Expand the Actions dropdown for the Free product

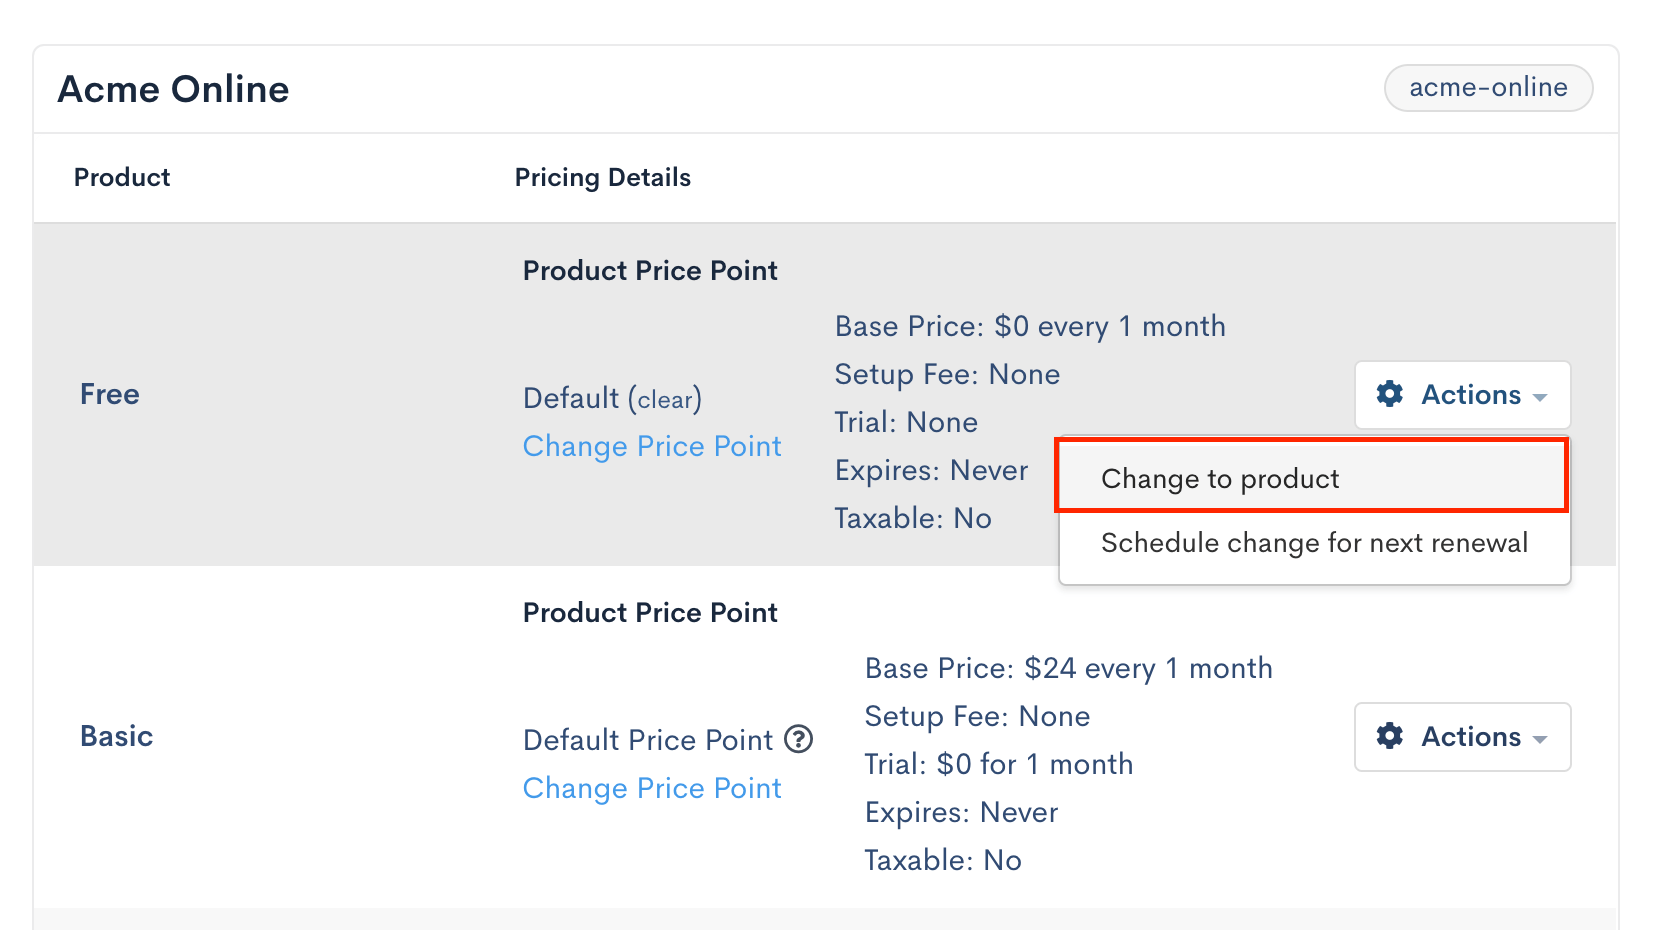tap(1462, 394)
